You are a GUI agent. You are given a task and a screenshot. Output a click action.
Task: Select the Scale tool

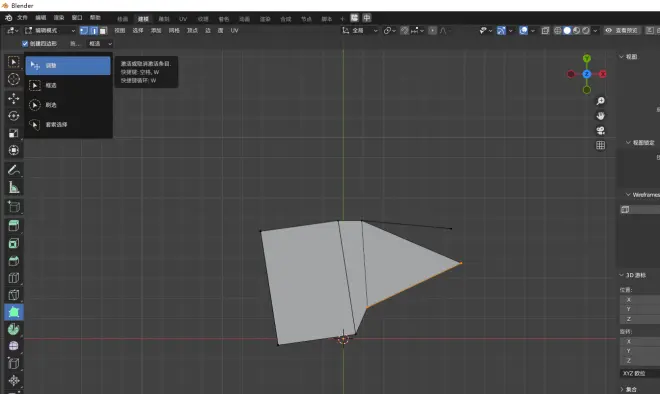[13, 133]
